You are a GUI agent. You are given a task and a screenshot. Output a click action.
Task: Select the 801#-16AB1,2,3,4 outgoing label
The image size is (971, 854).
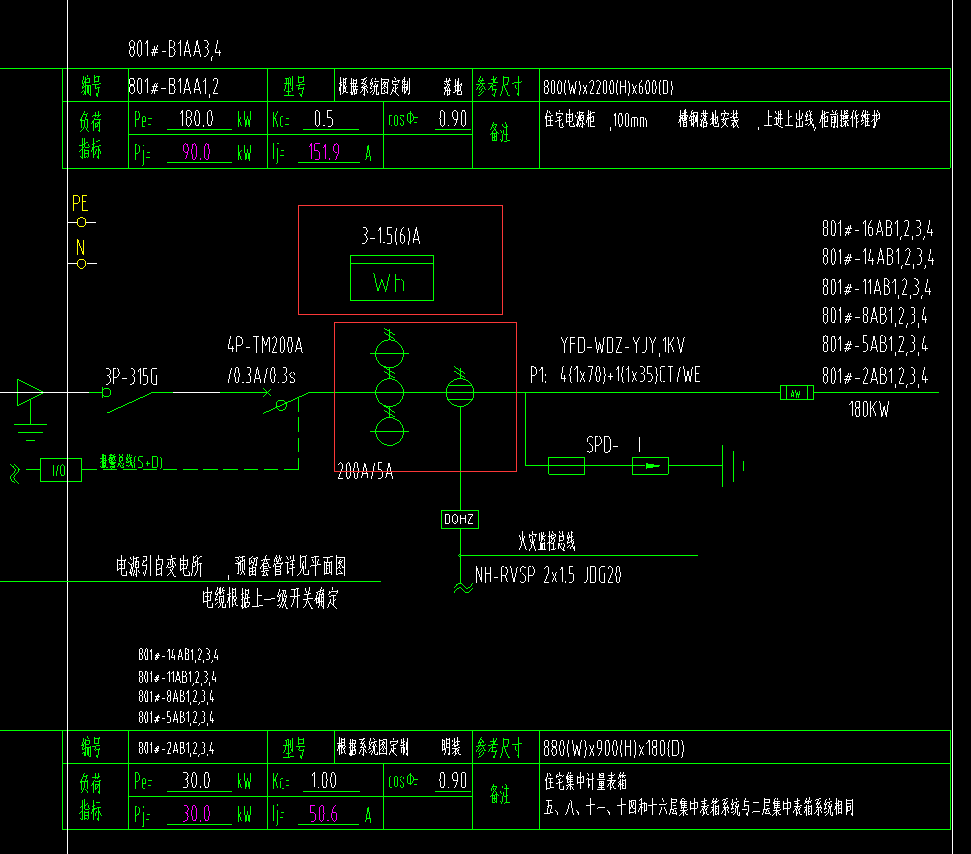point(877,229)
